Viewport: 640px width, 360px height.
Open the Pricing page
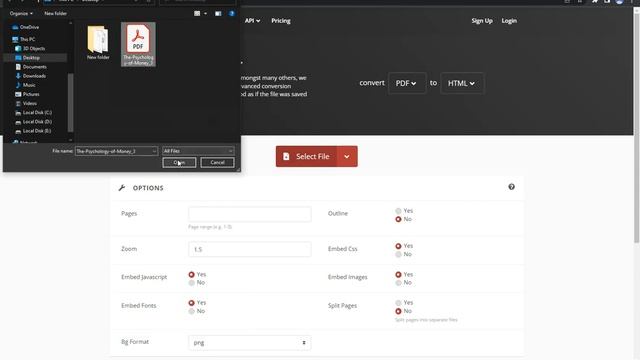click(x=281, y=20)
